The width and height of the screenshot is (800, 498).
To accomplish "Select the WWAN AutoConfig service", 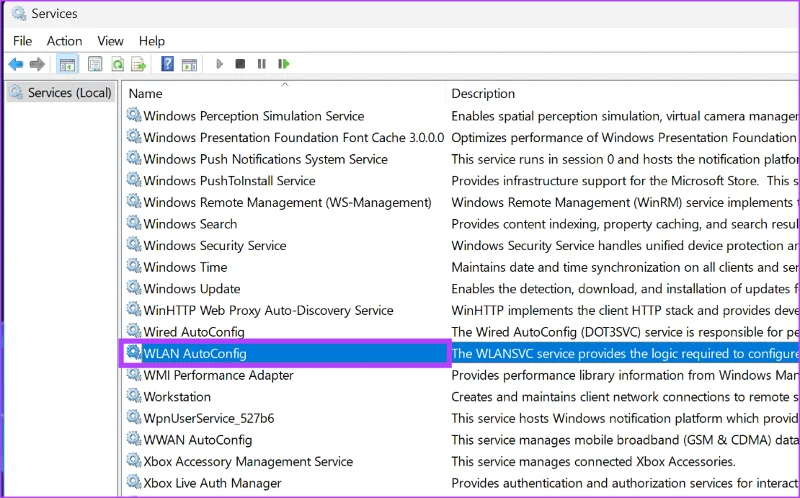I will [197, 440].
